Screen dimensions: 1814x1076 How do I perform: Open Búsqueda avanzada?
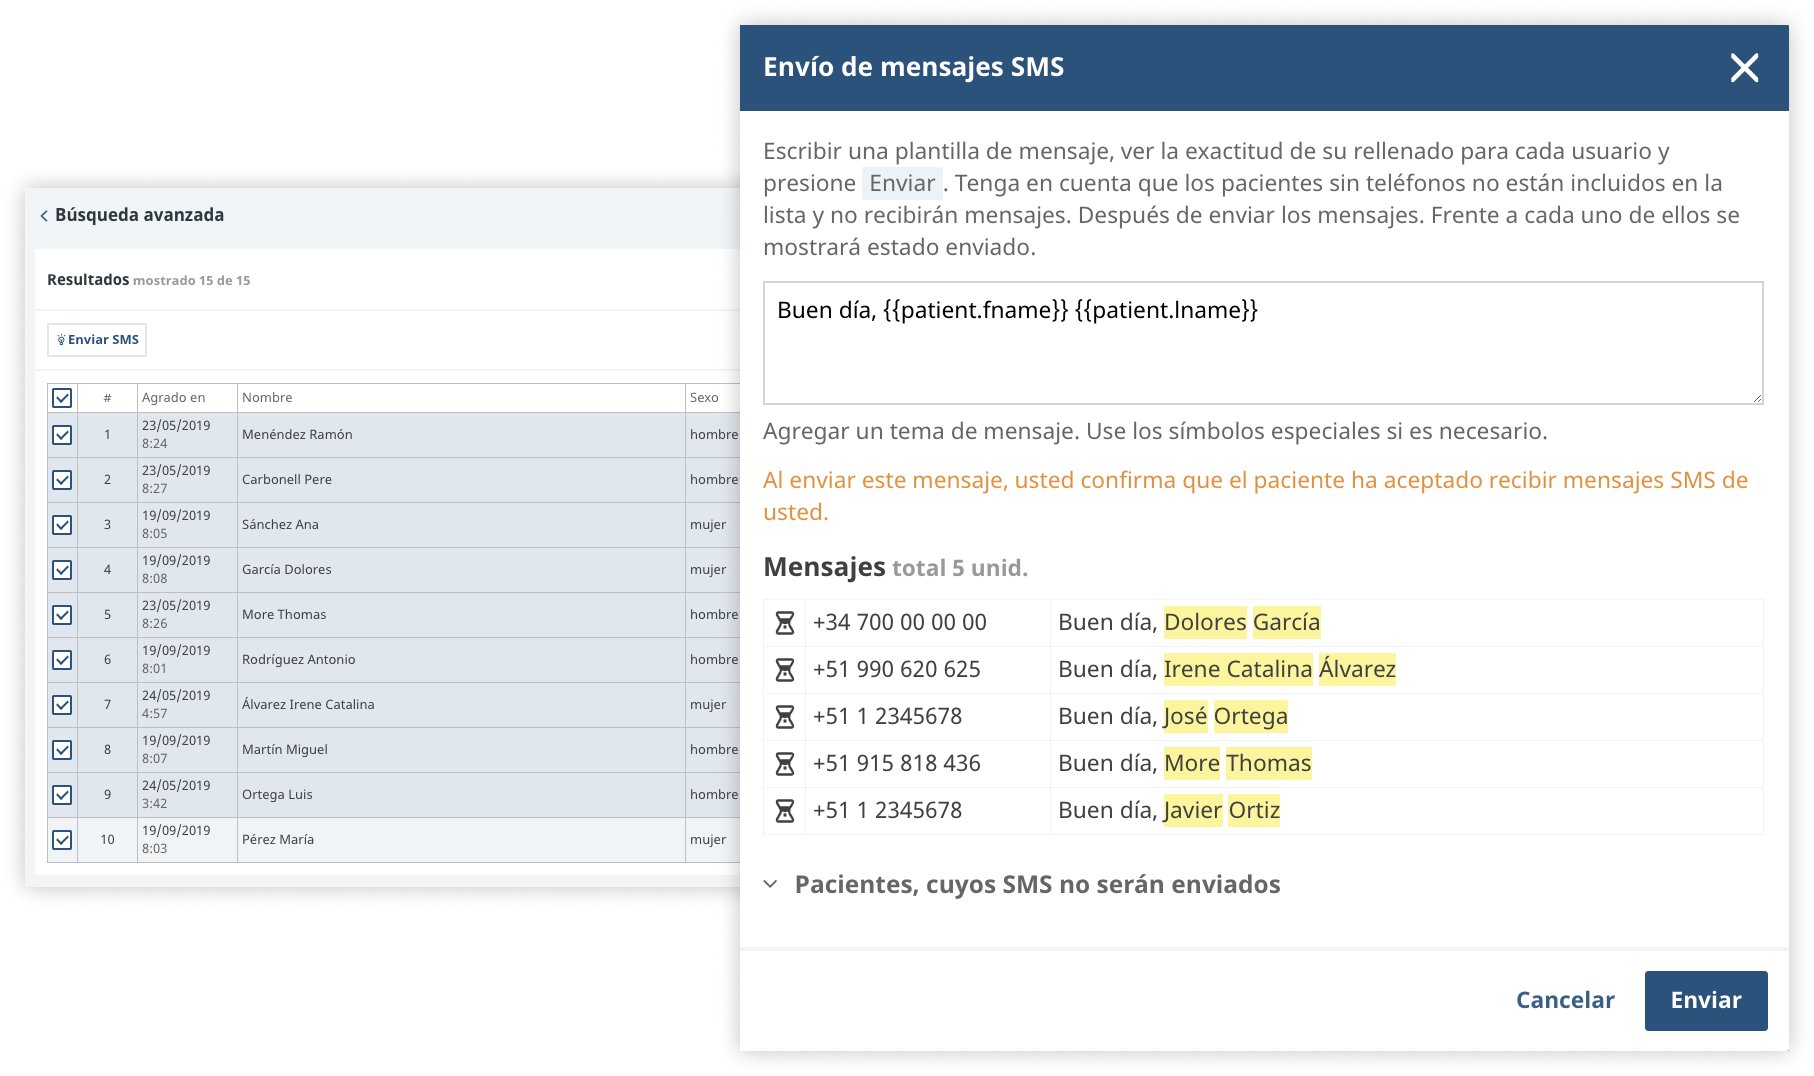tap(140, 214)
